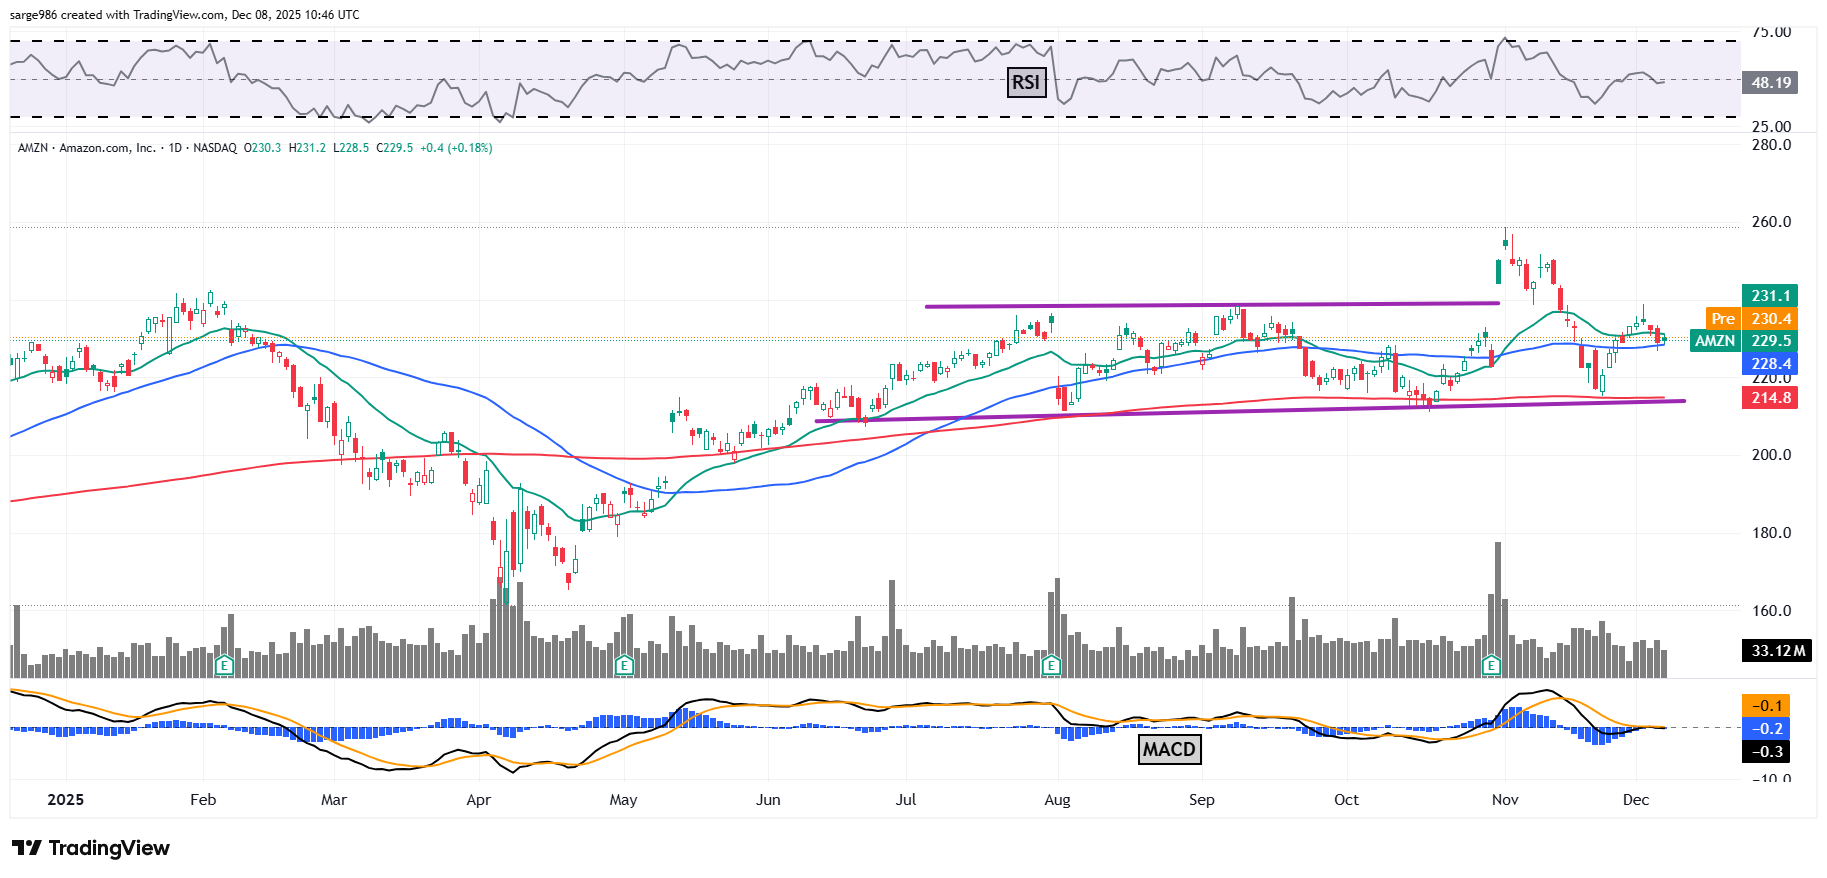Click the blue 228.4 moving average label
This screenshot has width=1827, height=878.
(x=1770, y=364)
